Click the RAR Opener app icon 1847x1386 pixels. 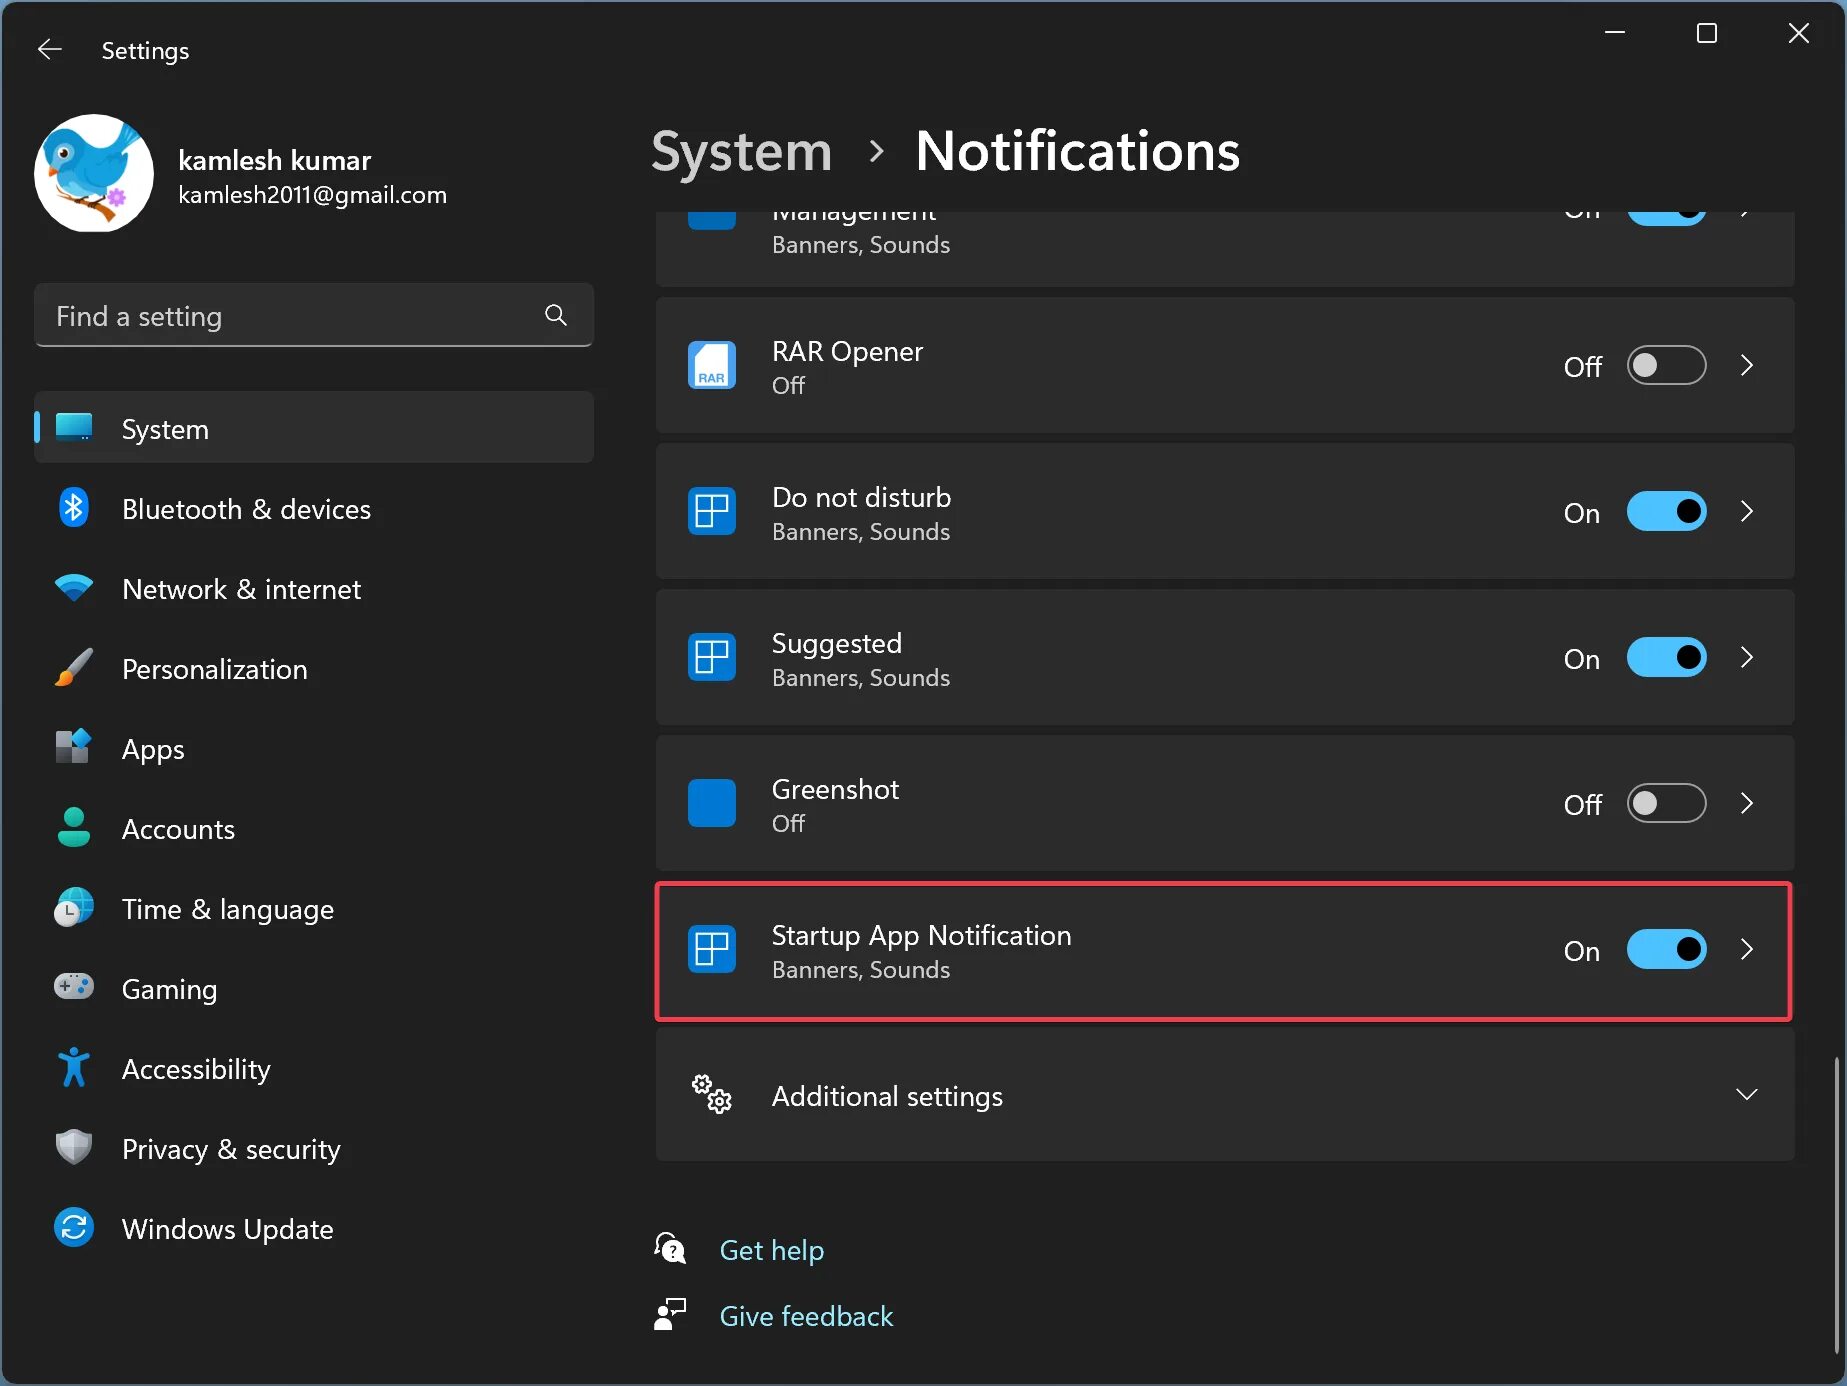[712, 366]
